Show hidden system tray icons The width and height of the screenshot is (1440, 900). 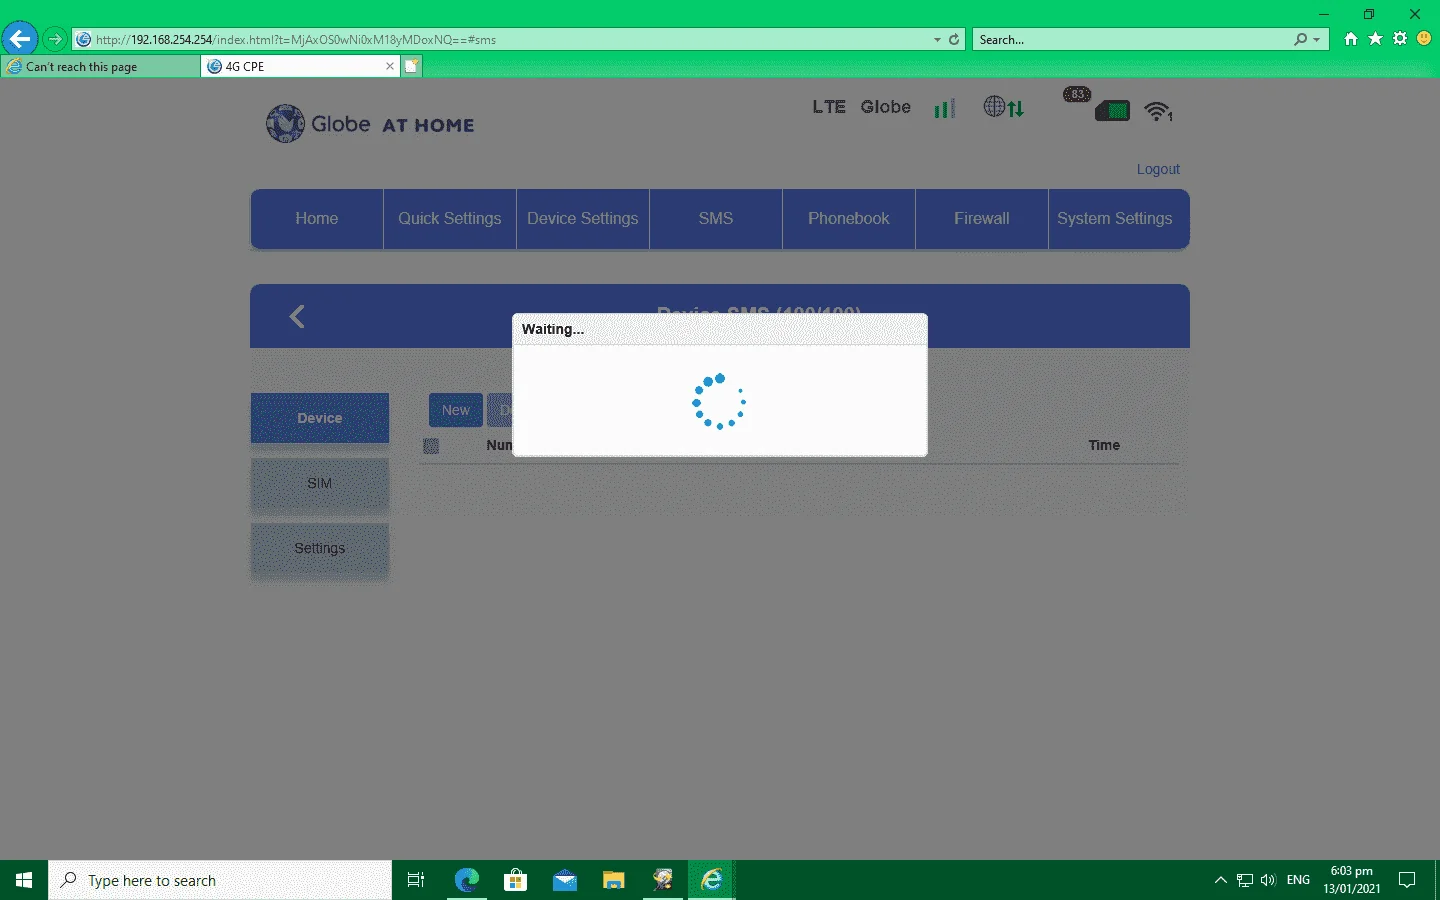pyautogui.click(x=1220, y=880)
